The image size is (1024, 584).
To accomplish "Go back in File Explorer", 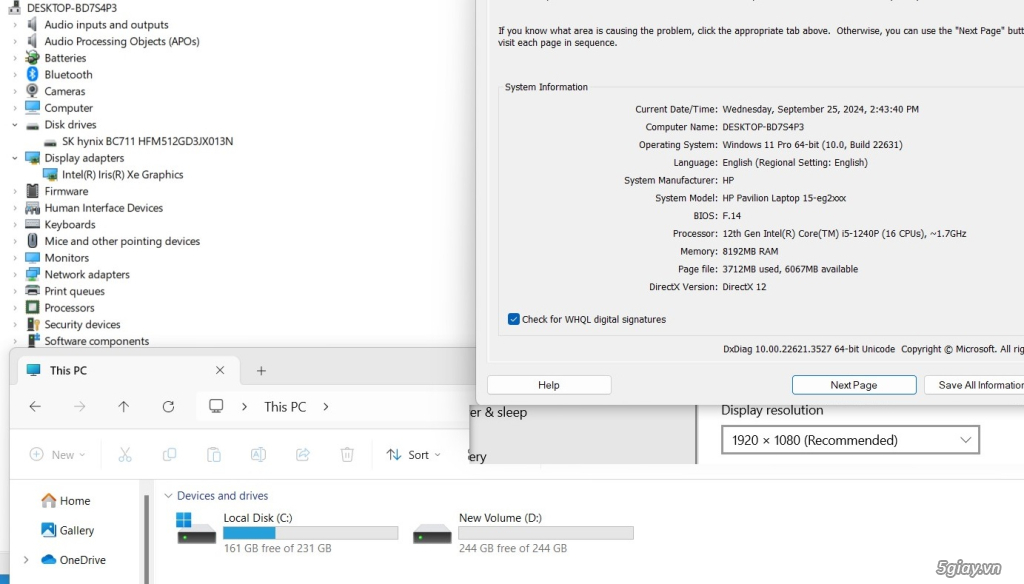I will (35, 406).
